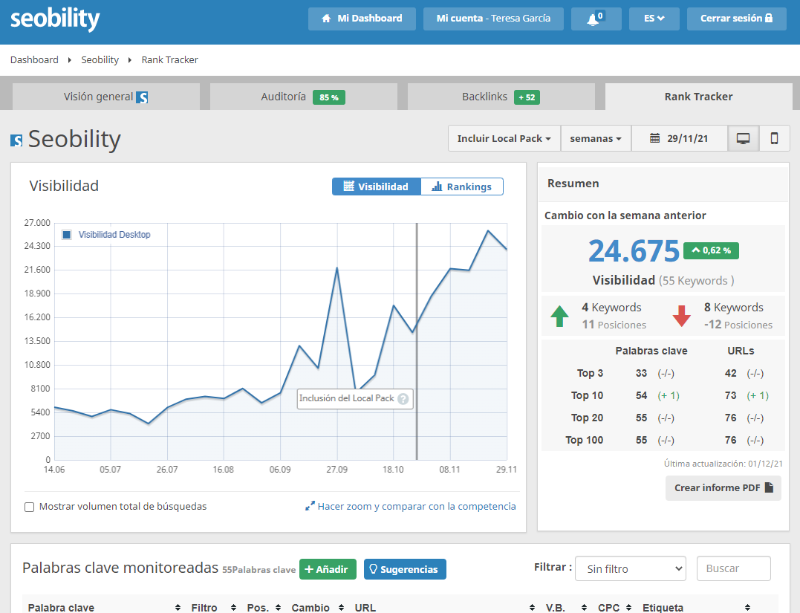Click the '4 Keywords' improved count
Viewport: 800px width, 613px height.
tap(611, 307)
